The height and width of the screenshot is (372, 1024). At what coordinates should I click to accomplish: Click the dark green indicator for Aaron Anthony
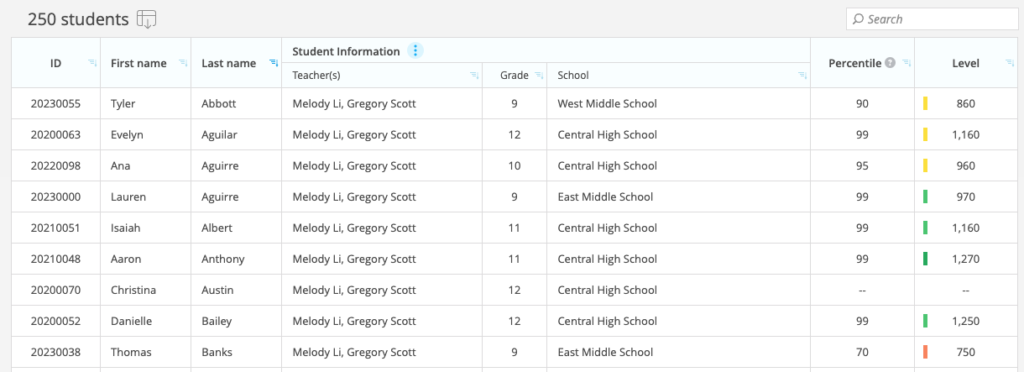925,259
